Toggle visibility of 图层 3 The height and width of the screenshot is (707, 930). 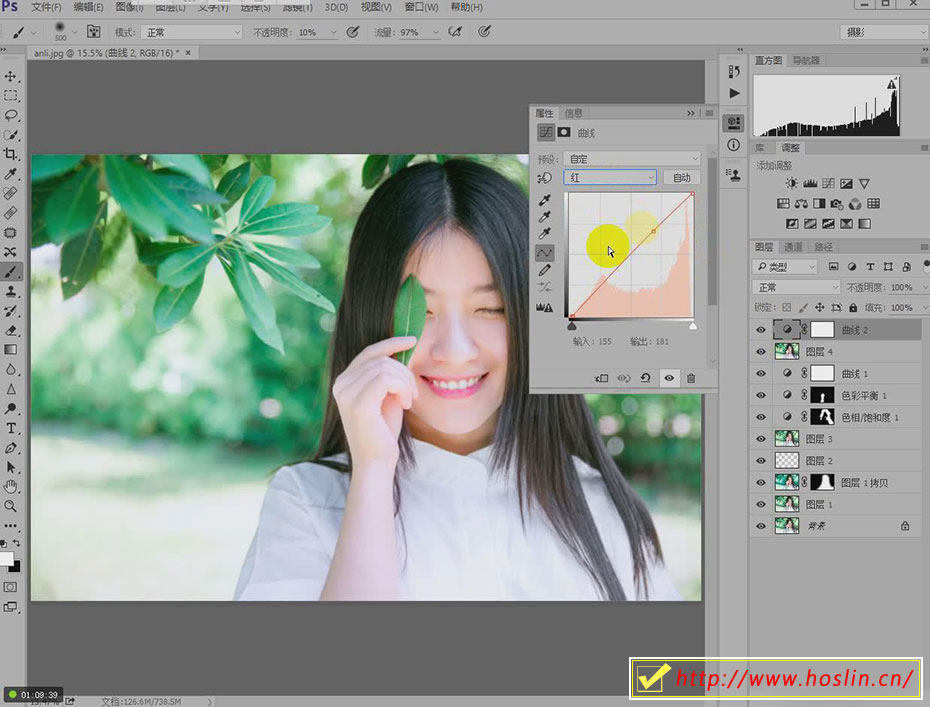761,439
